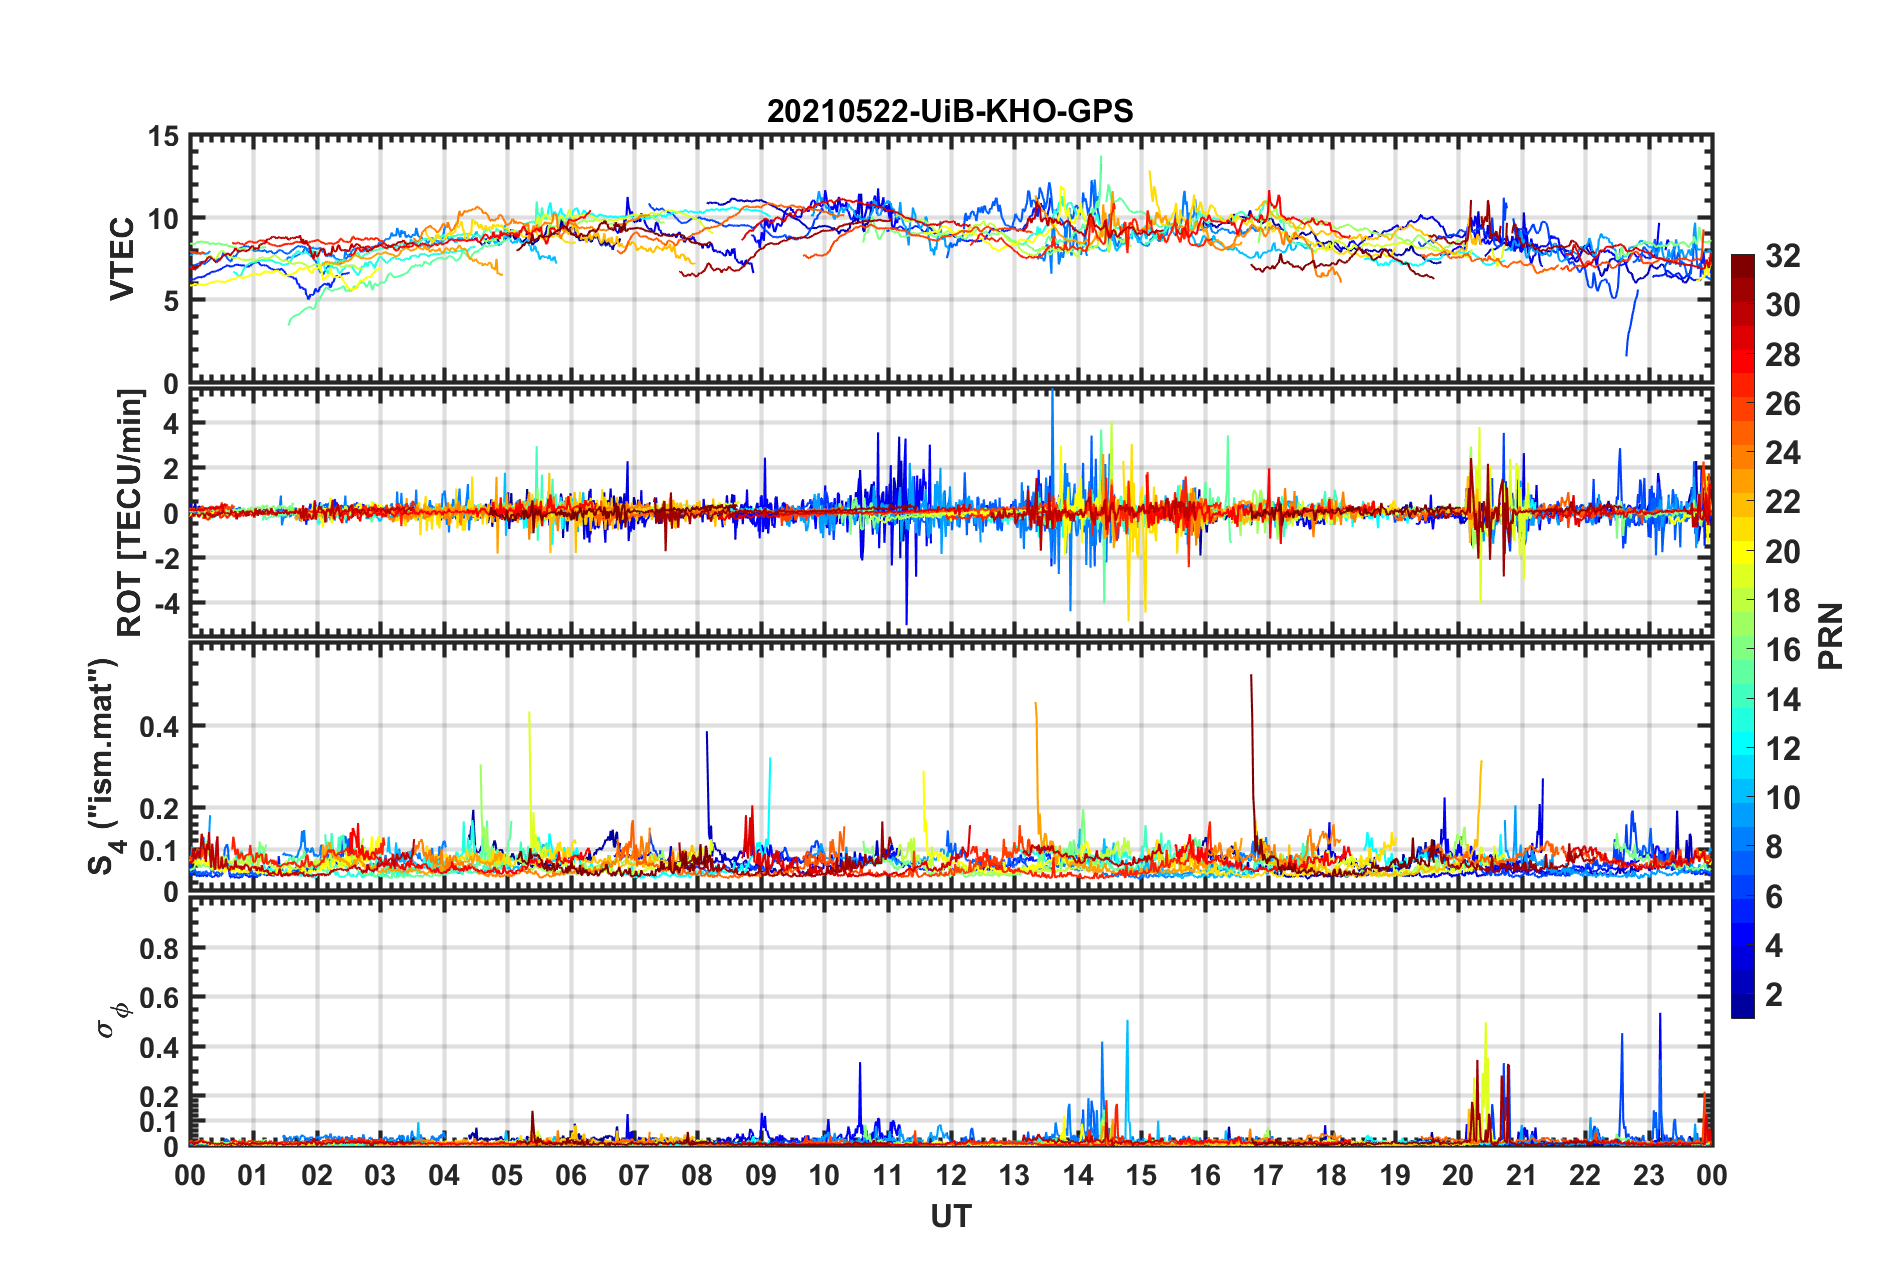Screen dimensions: 1902x1272
Task: Select UT axis tick label 23
Action: pyautogui.click(x=1649, y=1175)
